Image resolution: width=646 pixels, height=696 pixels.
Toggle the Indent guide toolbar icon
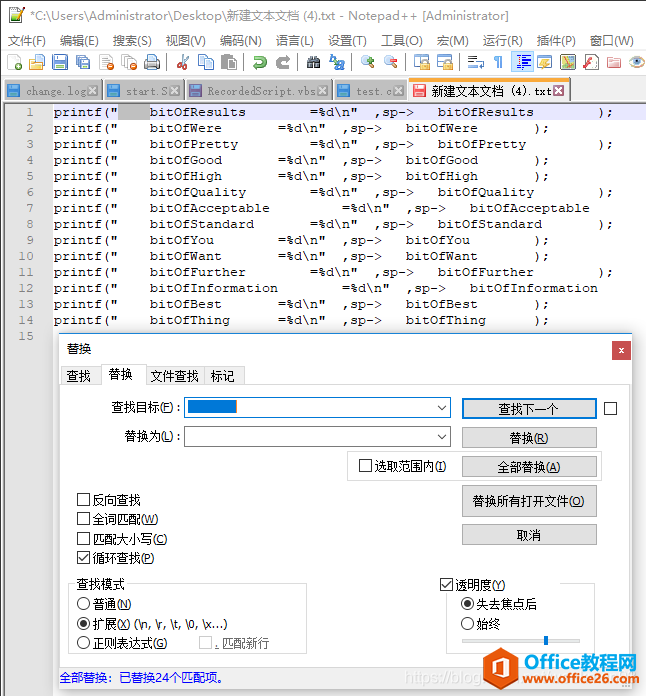point(523,62)
